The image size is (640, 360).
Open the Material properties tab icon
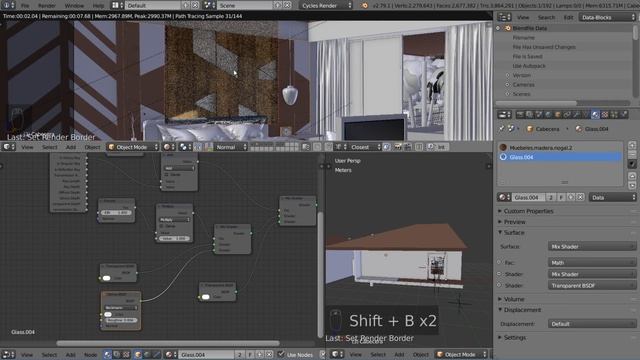(596, 115)
